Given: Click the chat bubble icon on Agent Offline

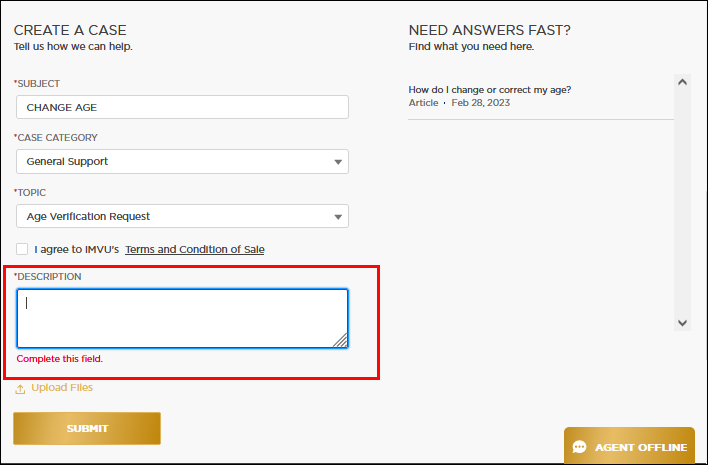Looking at the screenshot, I should pos(579,447).
